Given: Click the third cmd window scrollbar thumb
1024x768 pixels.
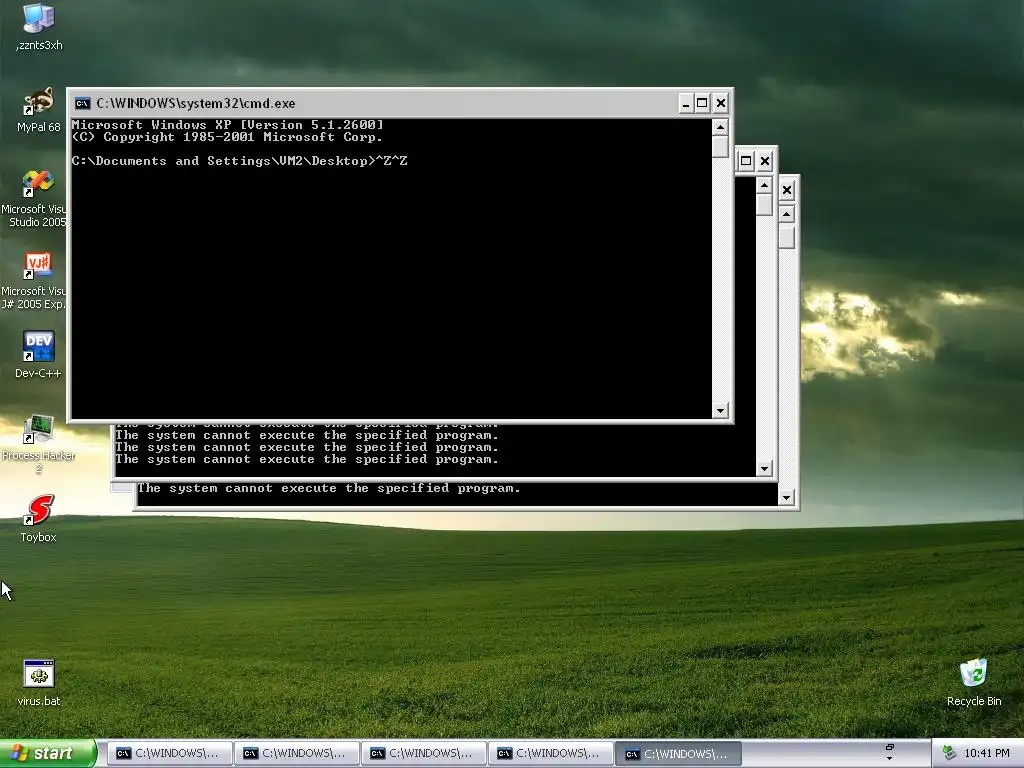Looking at the screenshot, I should pyautogui.click(x=786, y=236).
